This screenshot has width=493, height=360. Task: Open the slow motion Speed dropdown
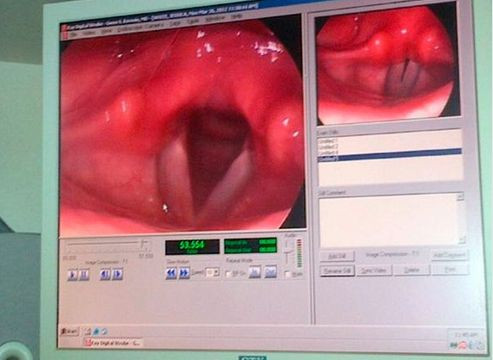click(x=212, y=273)
